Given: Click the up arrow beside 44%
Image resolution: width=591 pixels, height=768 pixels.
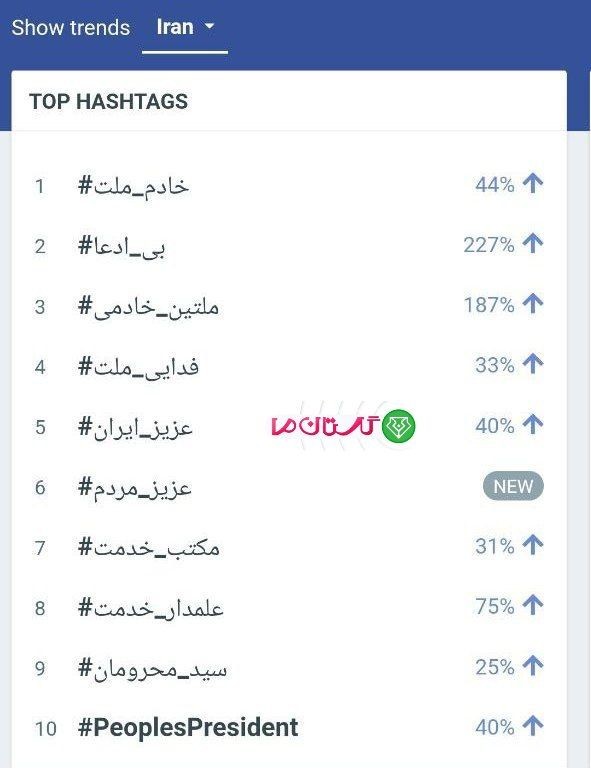Looking at the screenshot, I should pos(533,184).
